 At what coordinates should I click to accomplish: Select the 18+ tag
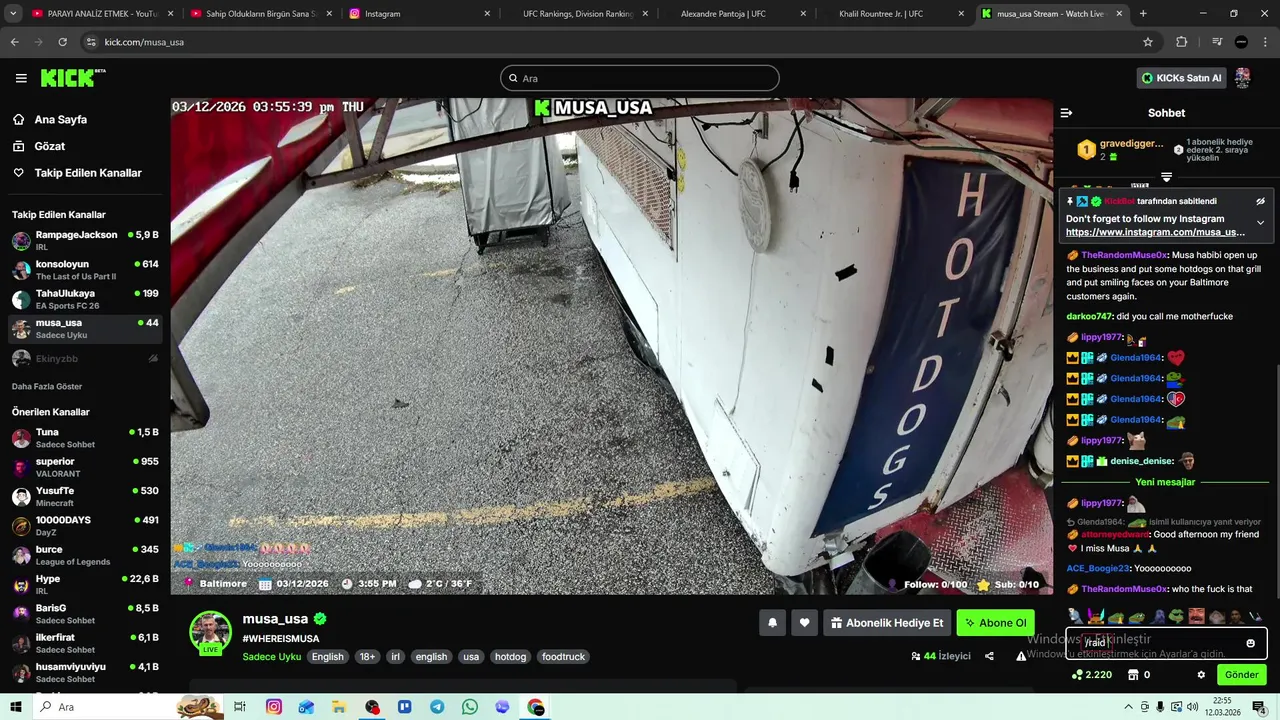point(367,657)
